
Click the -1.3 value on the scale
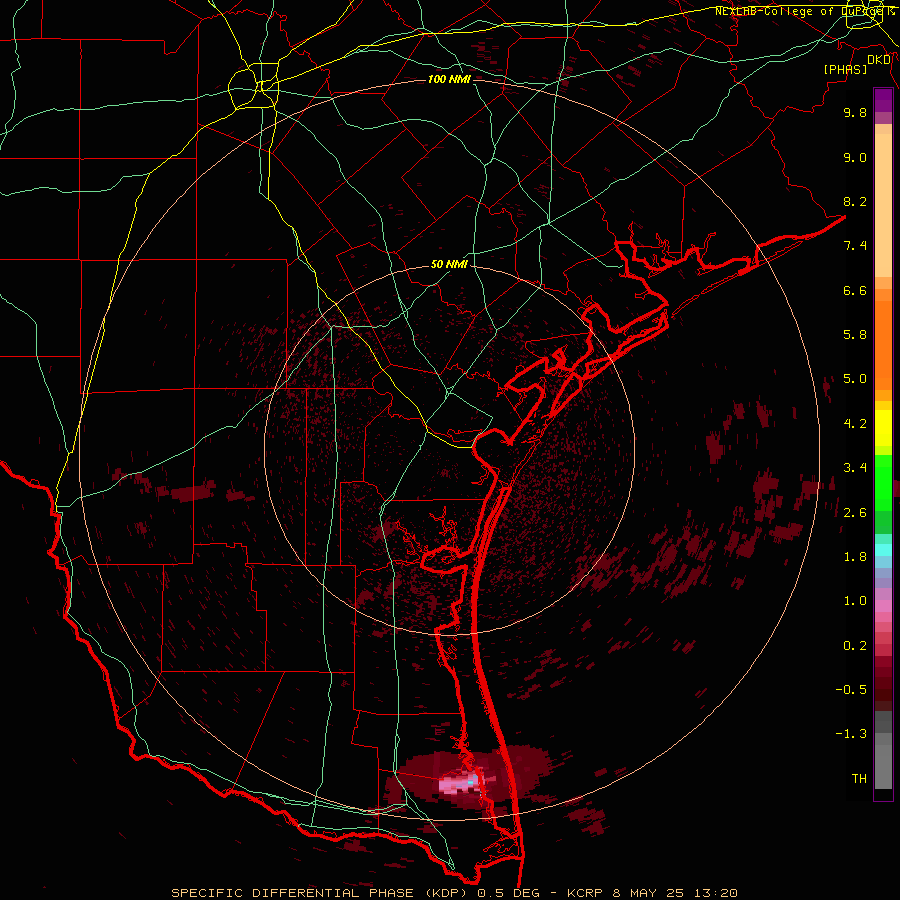(x=851, y=734)
